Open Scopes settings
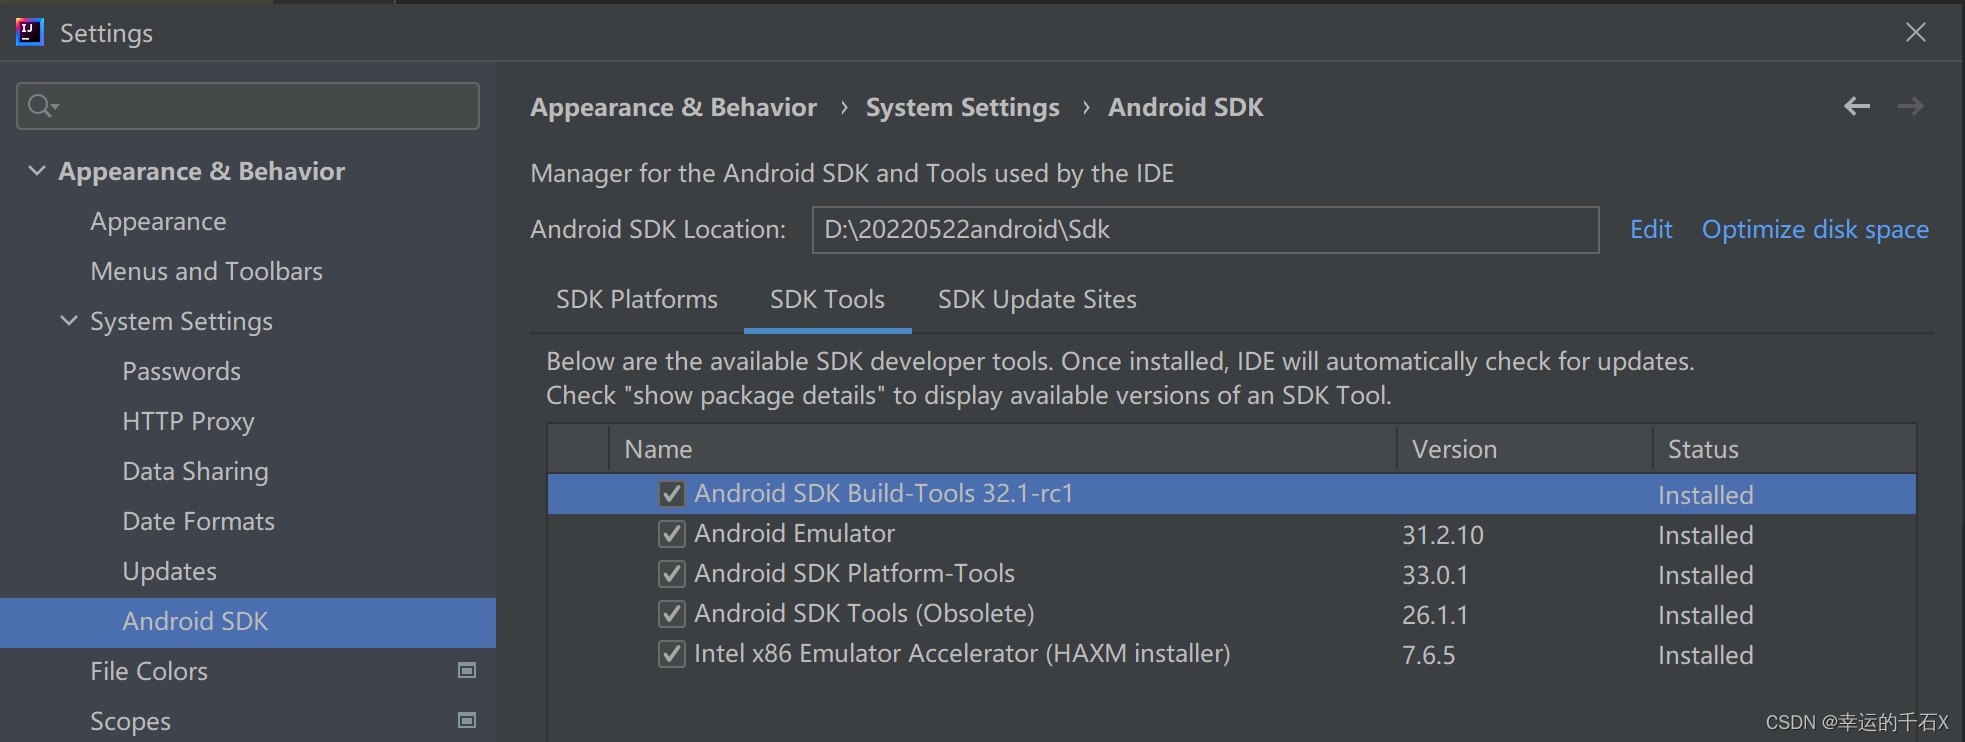Image resolution: width=1965 pixels, height=742 pixels. [x=130, y=721]
